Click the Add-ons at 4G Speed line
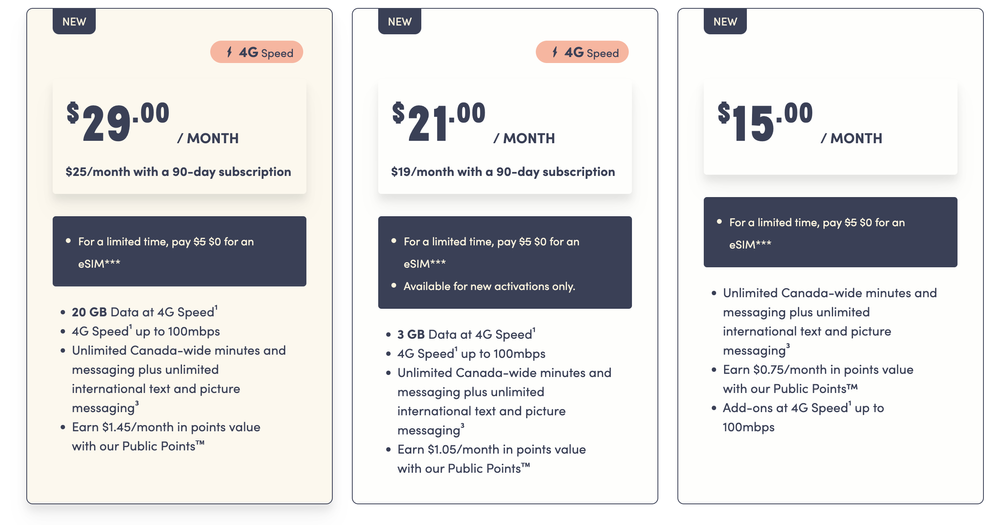 [803, 417]
